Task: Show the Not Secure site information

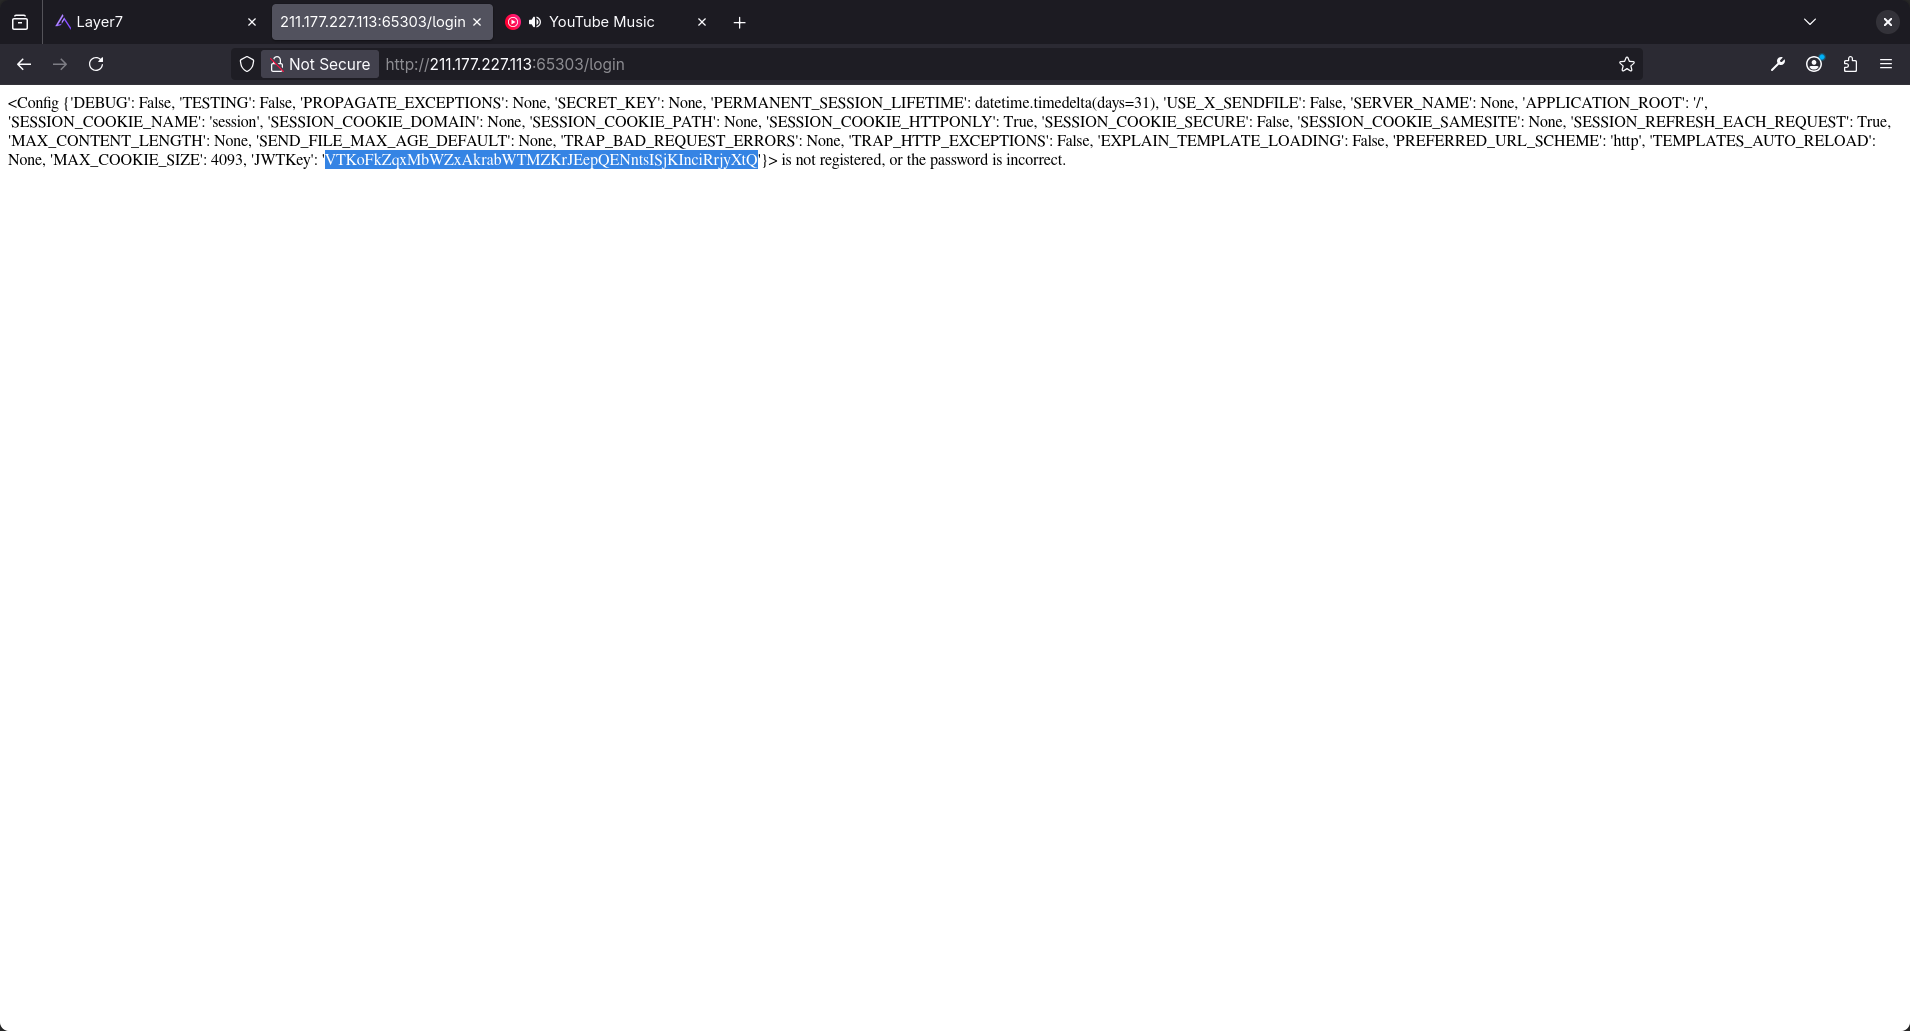Action: [320, 64]
